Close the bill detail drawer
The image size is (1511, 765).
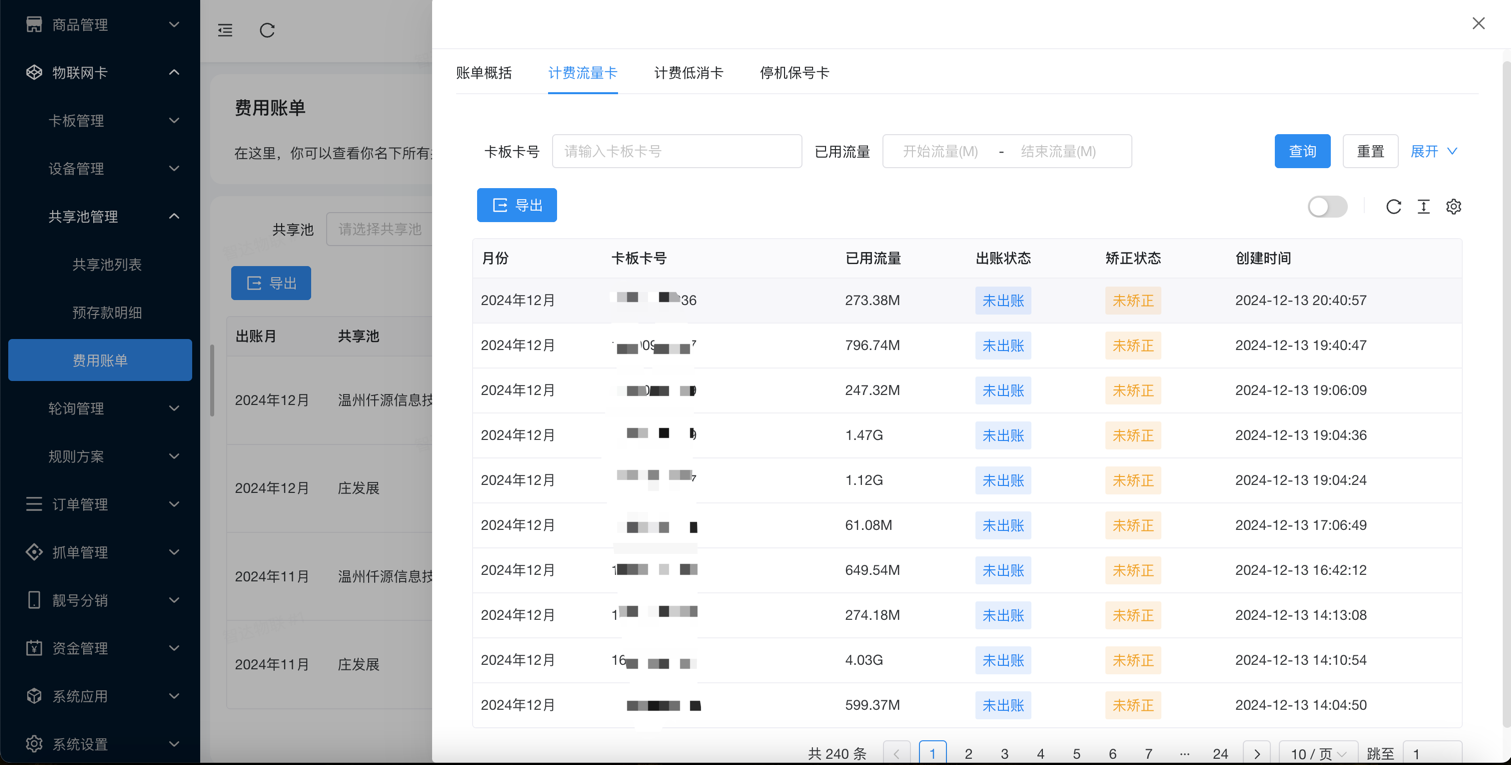pyautogui.click(x=1478, y=23)
